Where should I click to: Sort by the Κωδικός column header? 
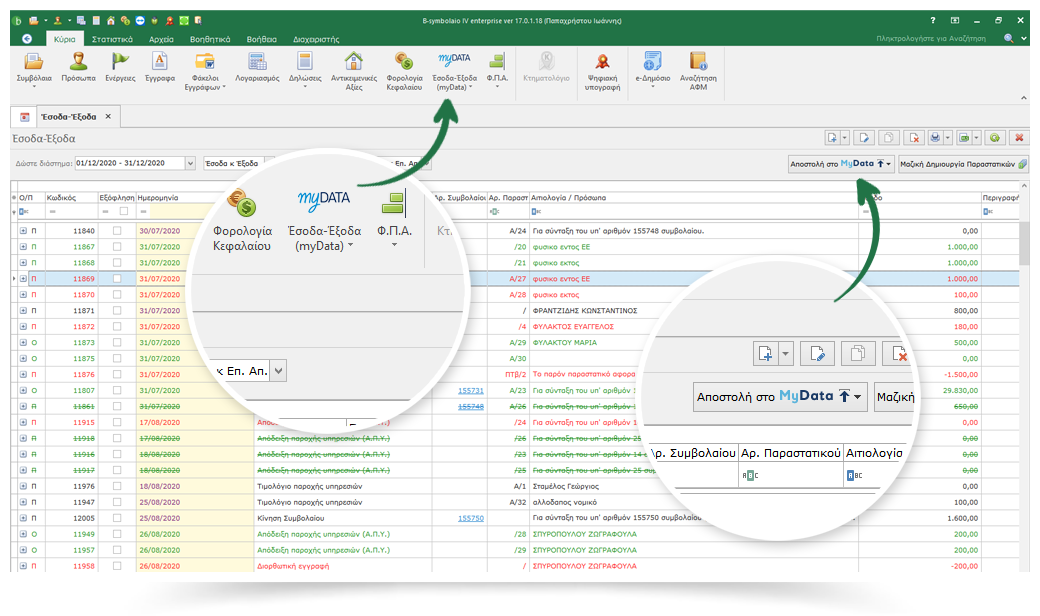[70, 198]
